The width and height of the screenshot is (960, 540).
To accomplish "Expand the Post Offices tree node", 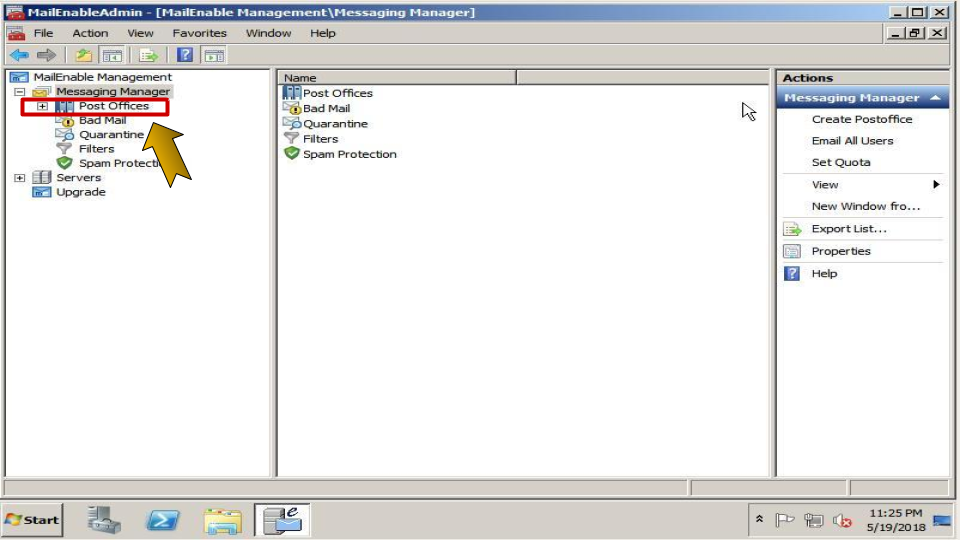I will pos(42,107).
